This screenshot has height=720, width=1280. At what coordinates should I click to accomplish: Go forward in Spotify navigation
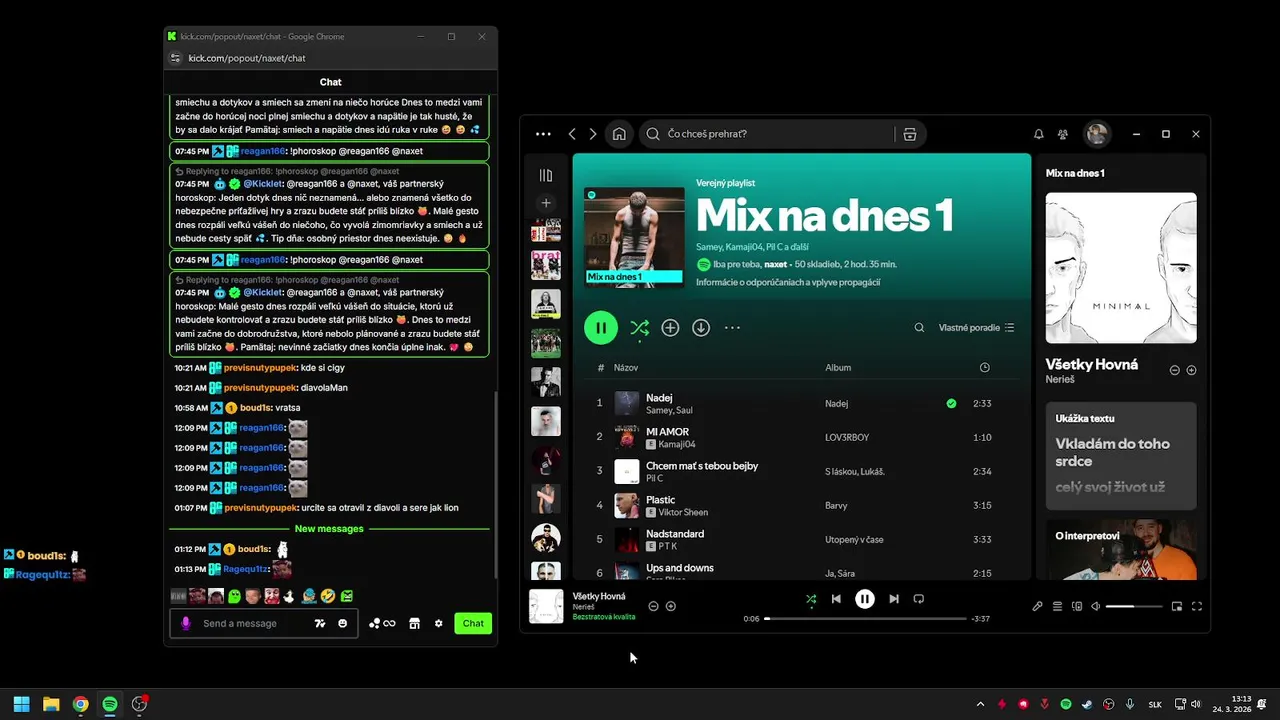(x=593, y=134)
